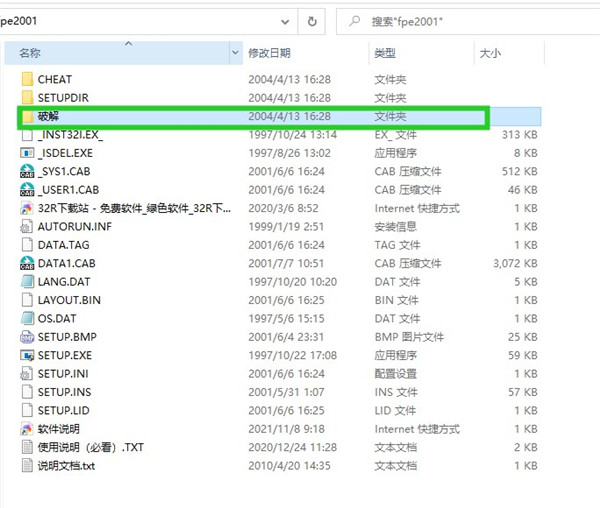Click the _ISDEL.EXE application icon
The height and width of the screenshot is (508, 600).
point(27,153)
